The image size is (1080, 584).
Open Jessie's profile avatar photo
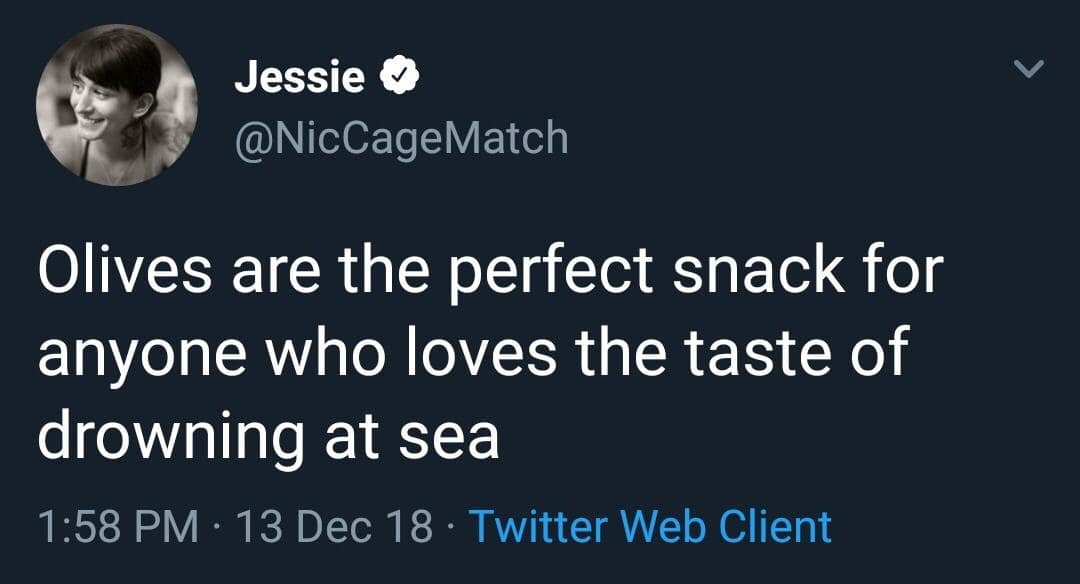point(117,104)
